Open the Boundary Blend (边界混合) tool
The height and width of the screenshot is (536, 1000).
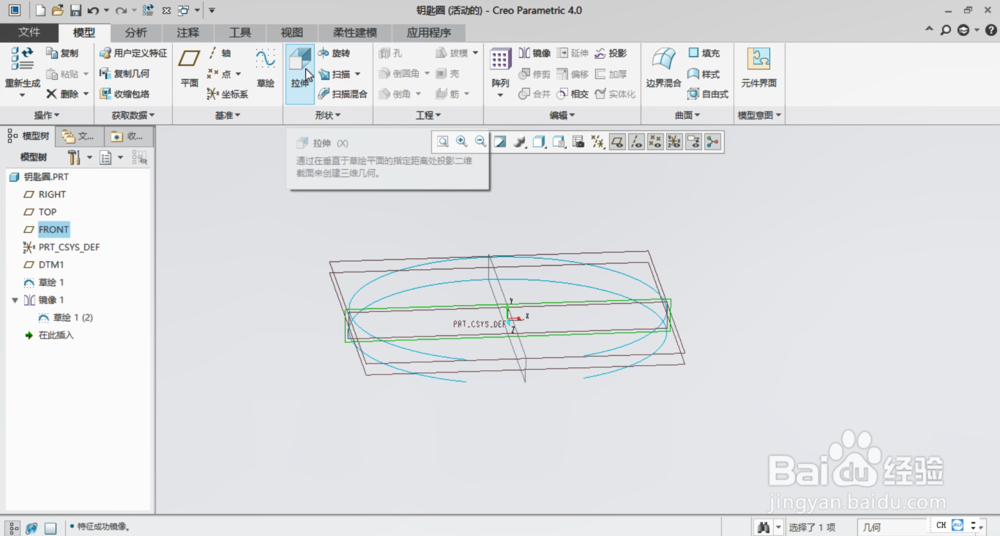(x=663, y=68)
